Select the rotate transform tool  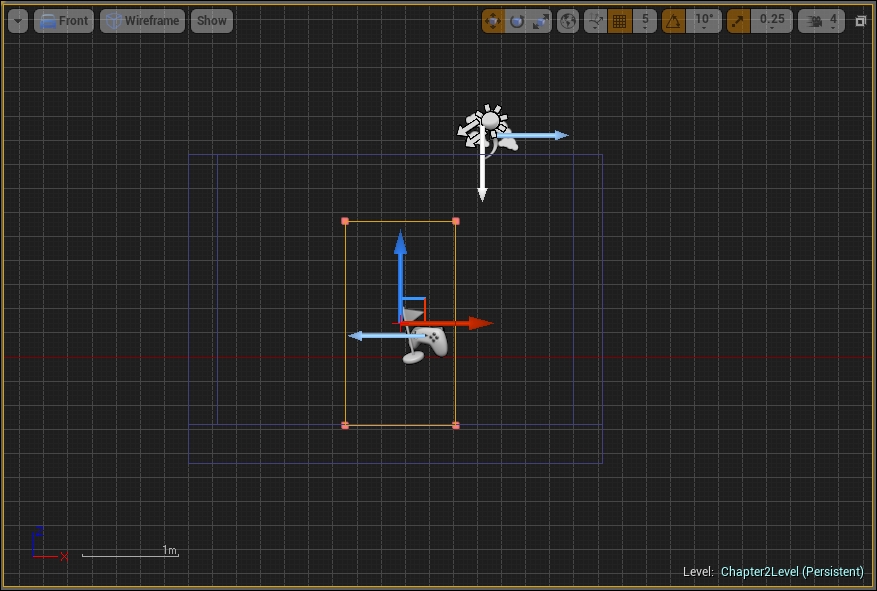(x=517, y=21)
